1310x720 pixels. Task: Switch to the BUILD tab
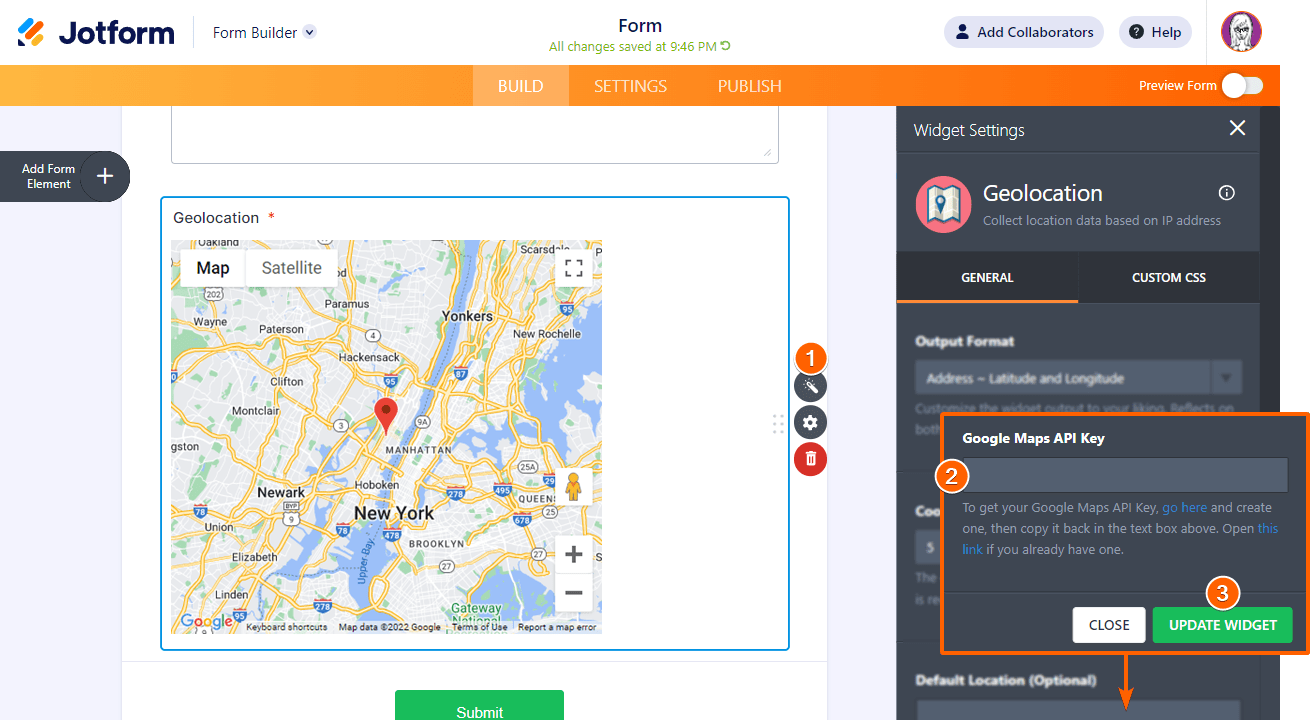click(521, 86)
